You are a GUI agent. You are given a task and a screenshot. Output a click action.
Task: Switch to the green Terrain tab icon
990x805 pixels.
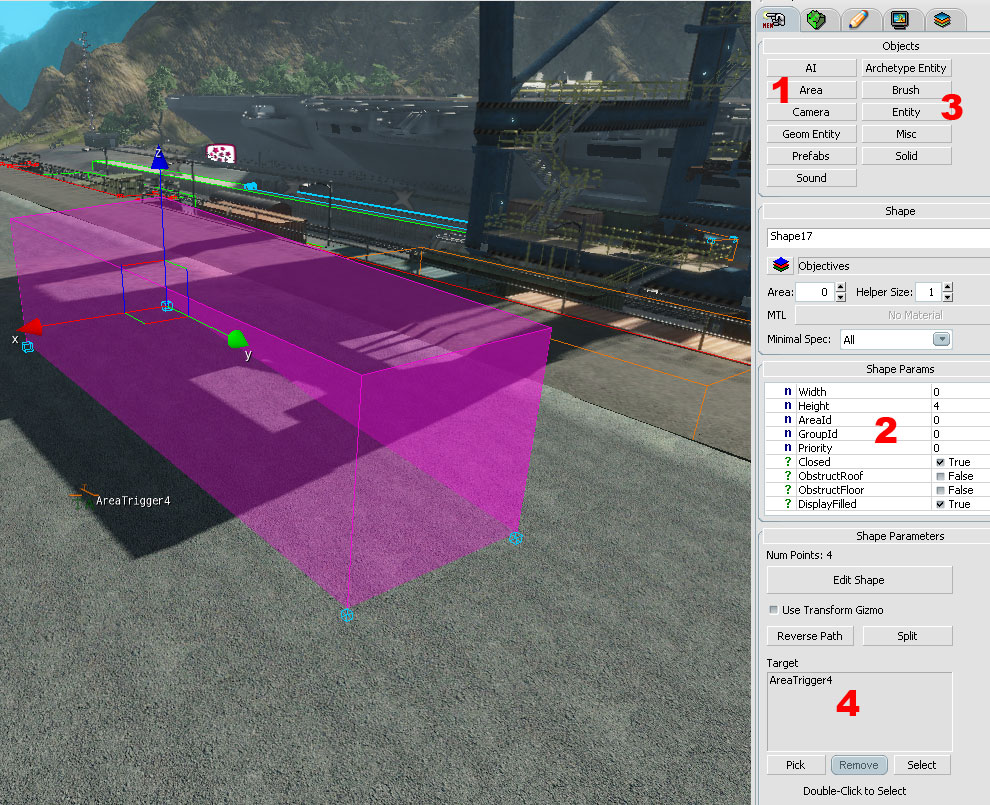[x=818, y=19]
